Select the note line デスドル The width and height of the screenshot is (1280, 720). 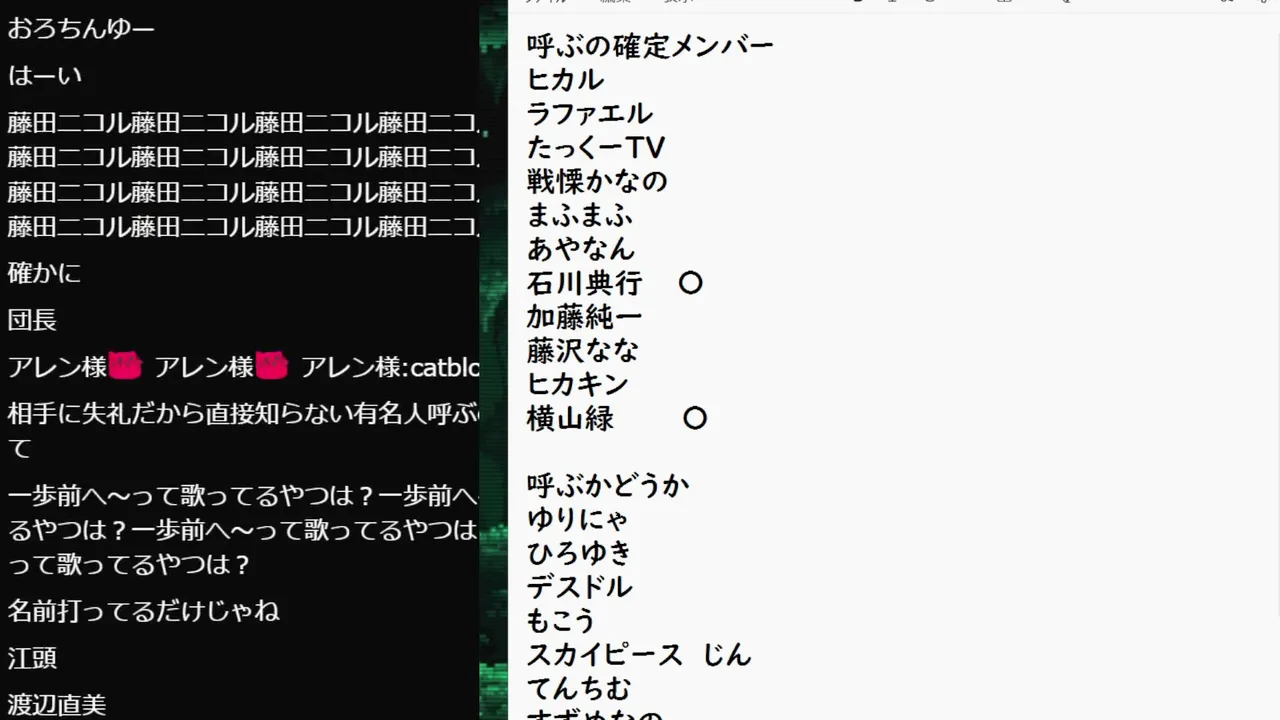click(x=580, y=587)
